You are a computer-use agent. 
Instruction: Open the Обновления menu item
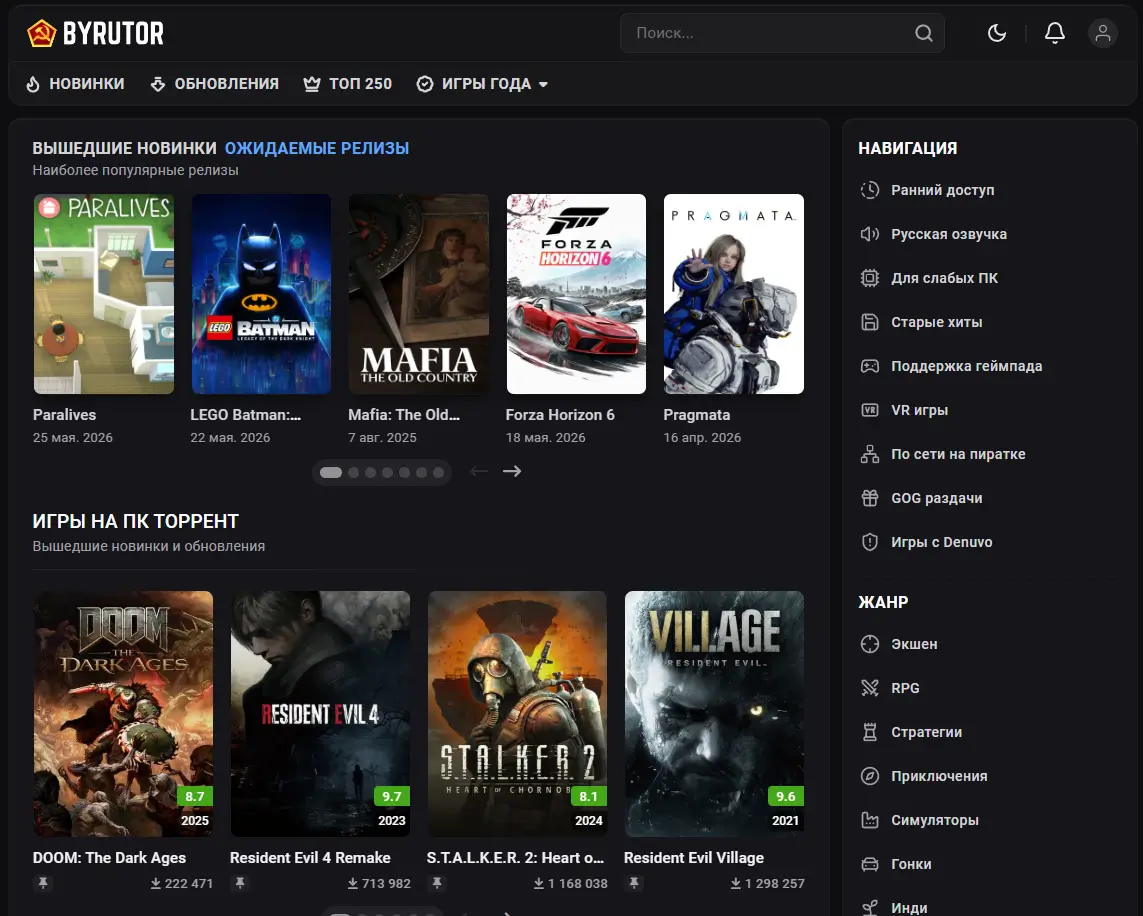coord(227,84)
